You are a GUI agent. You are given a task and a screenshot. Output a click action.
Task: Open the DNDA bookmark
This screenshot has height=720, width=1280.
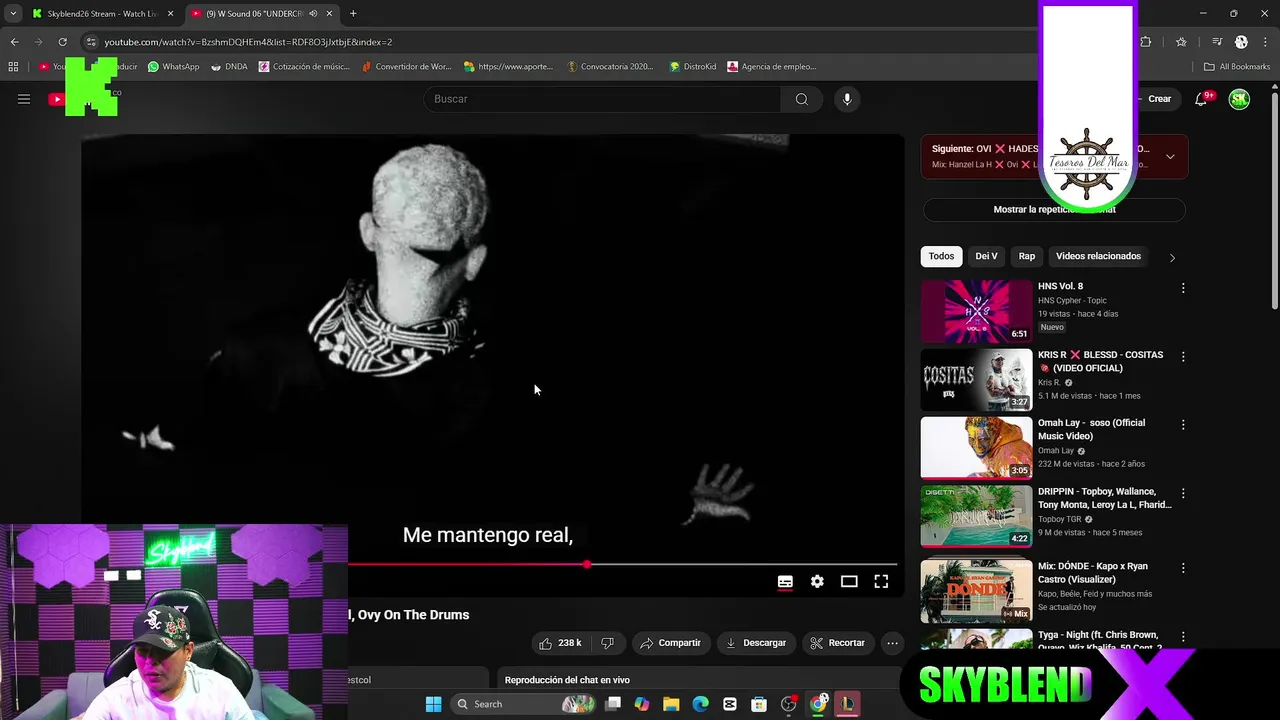pos(229,67)
